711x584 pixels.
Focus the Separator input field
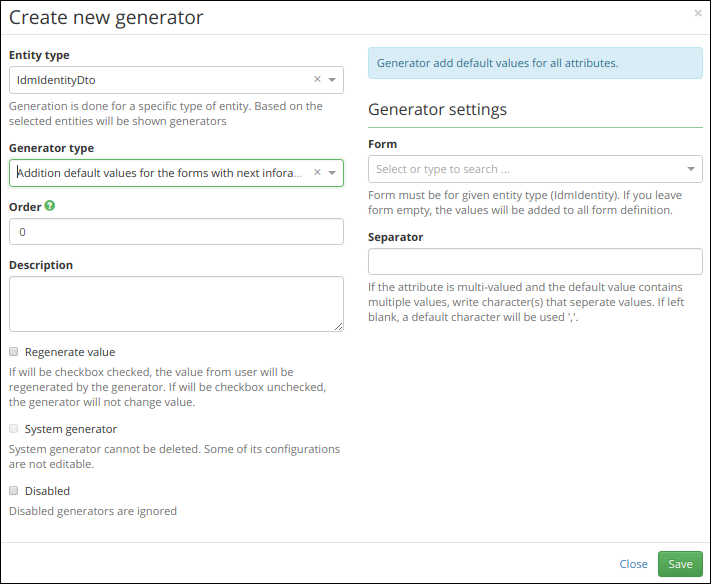(535, 261)
